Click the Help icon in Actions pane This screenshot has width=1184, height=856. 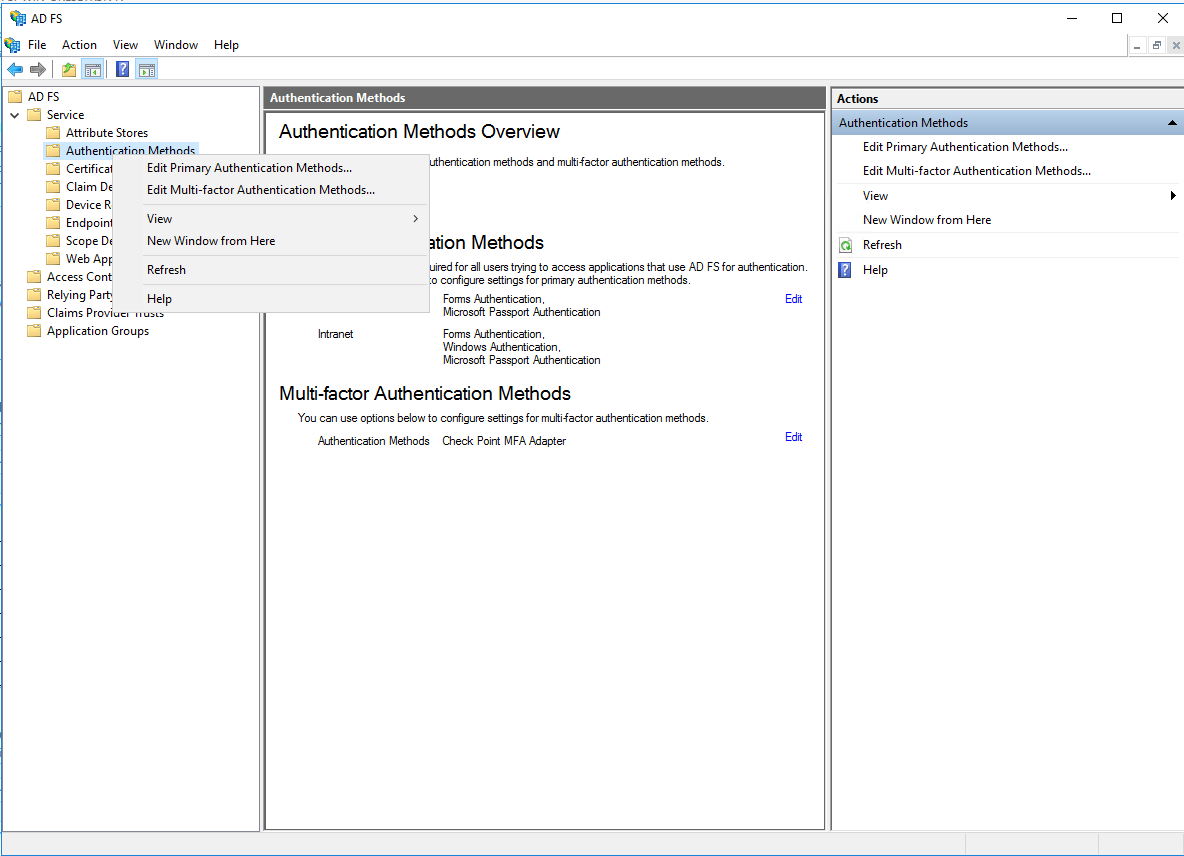(846, 270)
